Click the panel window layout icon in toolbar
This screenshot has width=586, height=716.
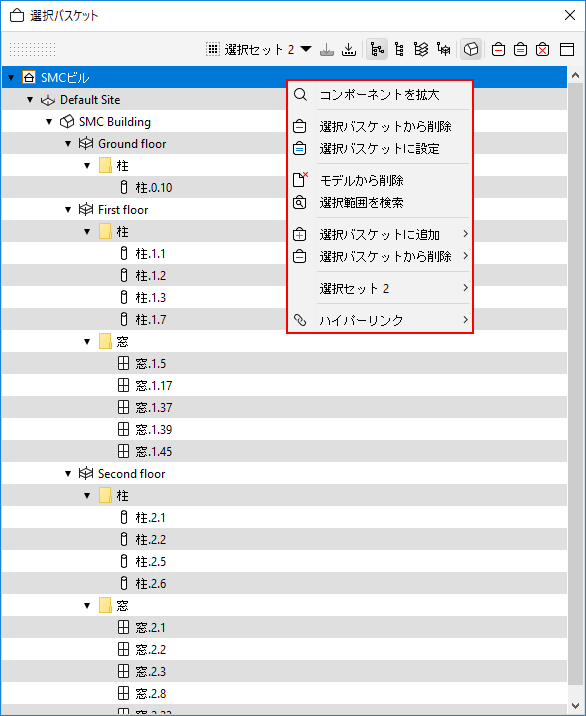[x=567, y=49]
